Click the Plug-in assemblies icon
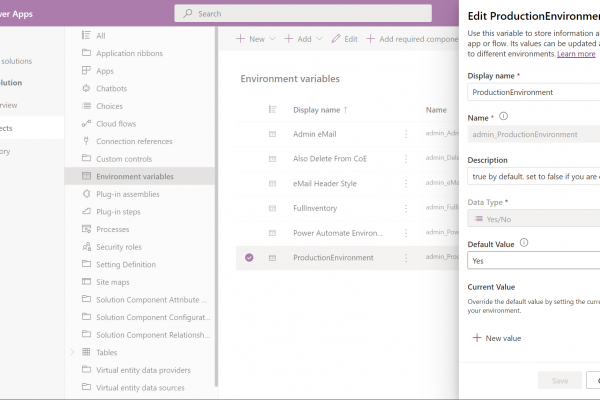Viewport: 600px width, 400px height. click(86, 194)
